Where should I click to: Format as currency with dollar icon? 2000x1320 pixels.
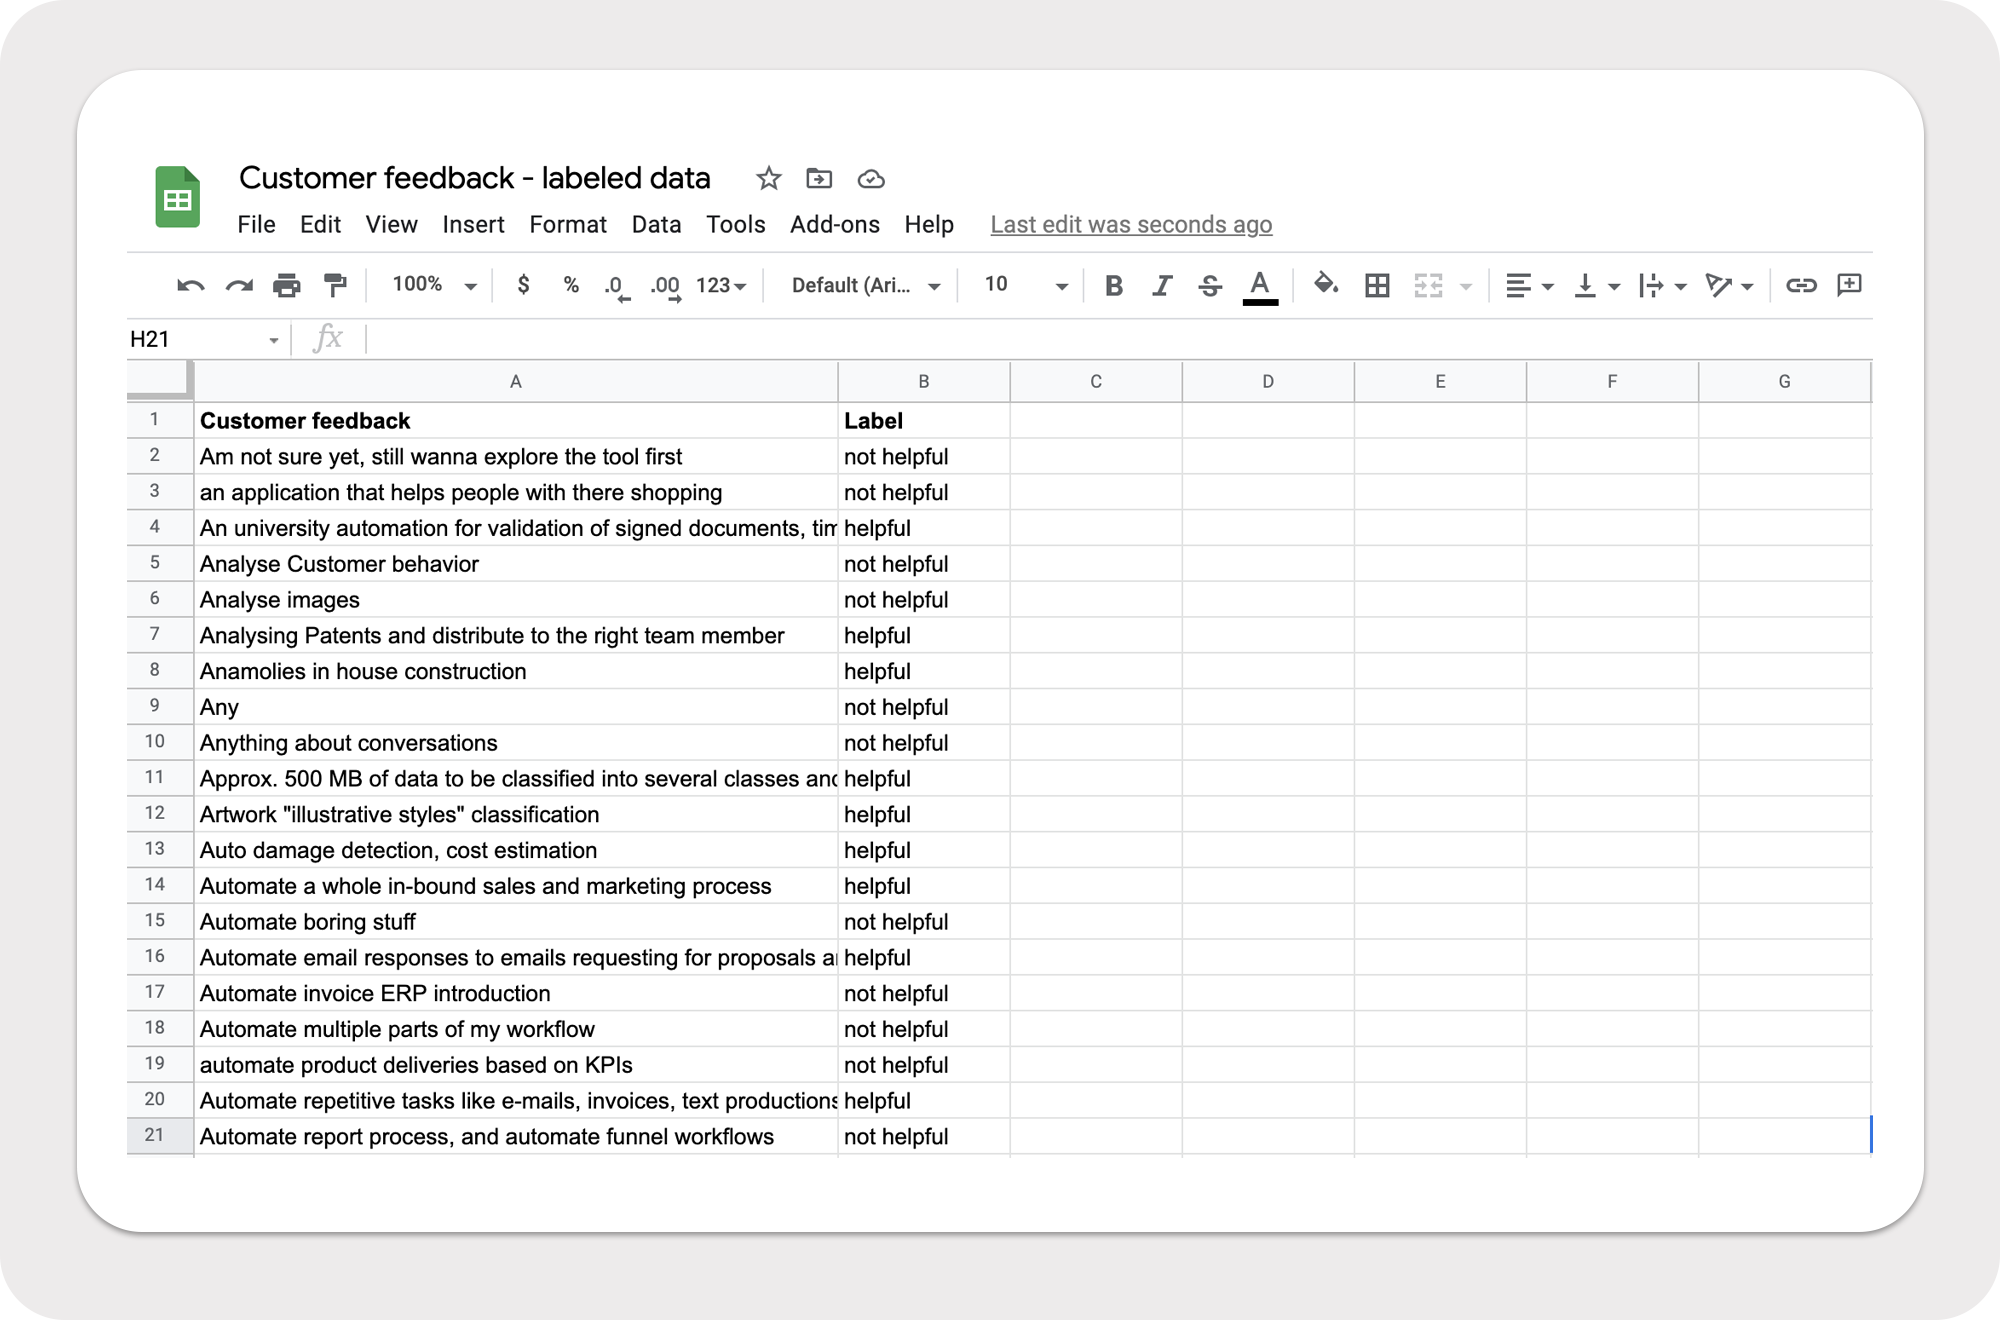(523, 285)
